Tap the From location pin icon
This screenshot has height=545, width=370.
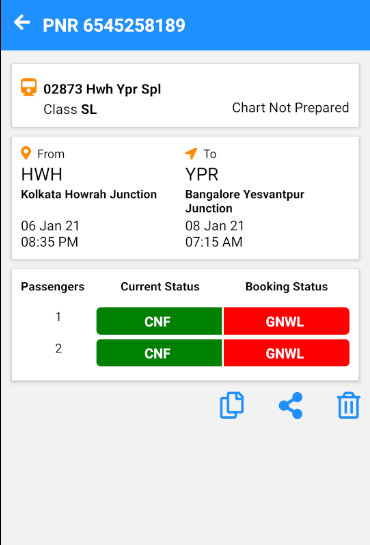coord(26,153)
